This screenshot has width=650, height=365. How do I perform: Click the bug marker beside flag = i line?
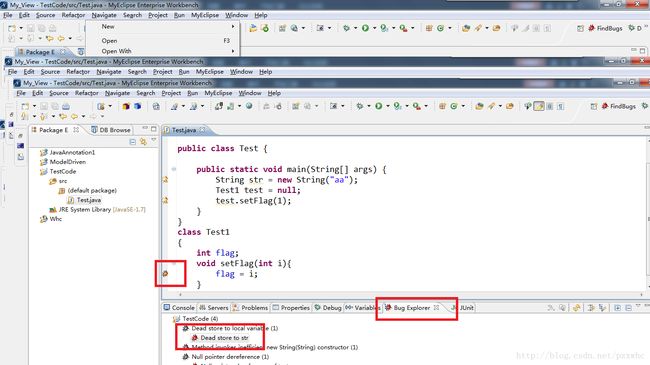point(165,273)
